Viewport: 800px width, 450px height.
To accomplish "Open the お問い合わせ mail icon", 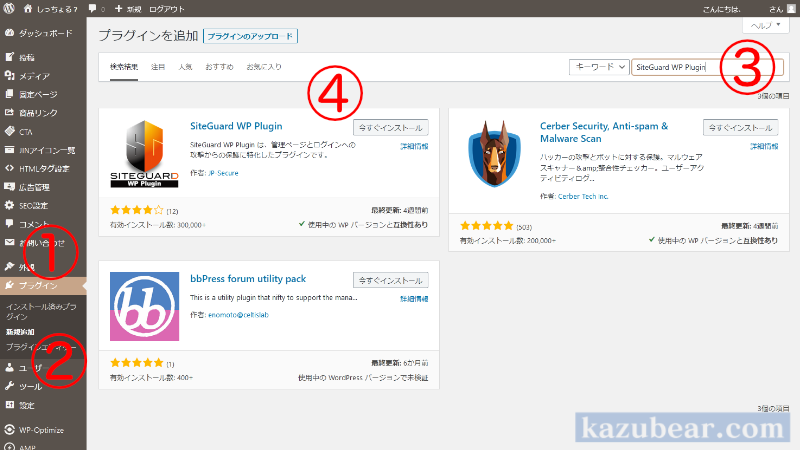I will [x=9, y=242].
